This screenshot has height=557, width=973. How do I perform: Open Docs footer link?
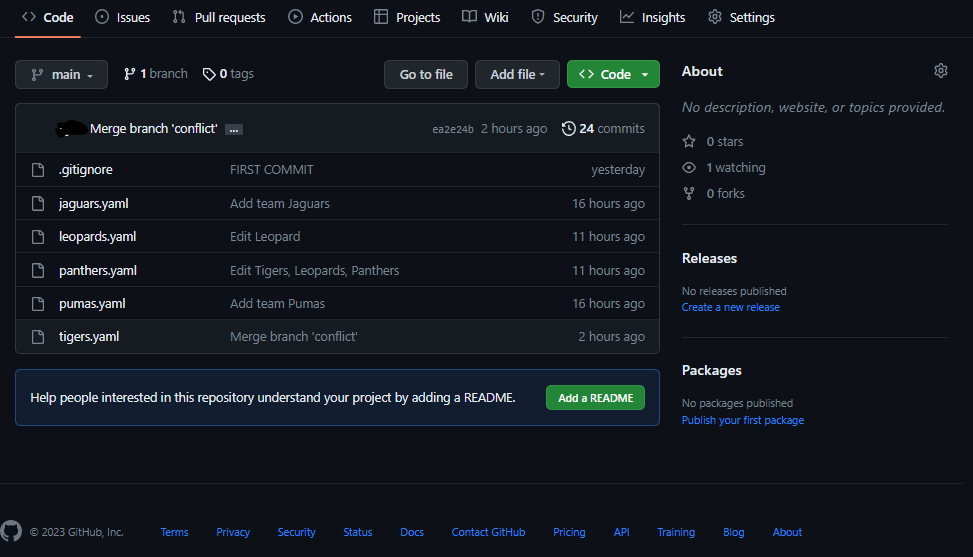click(411, 532)
